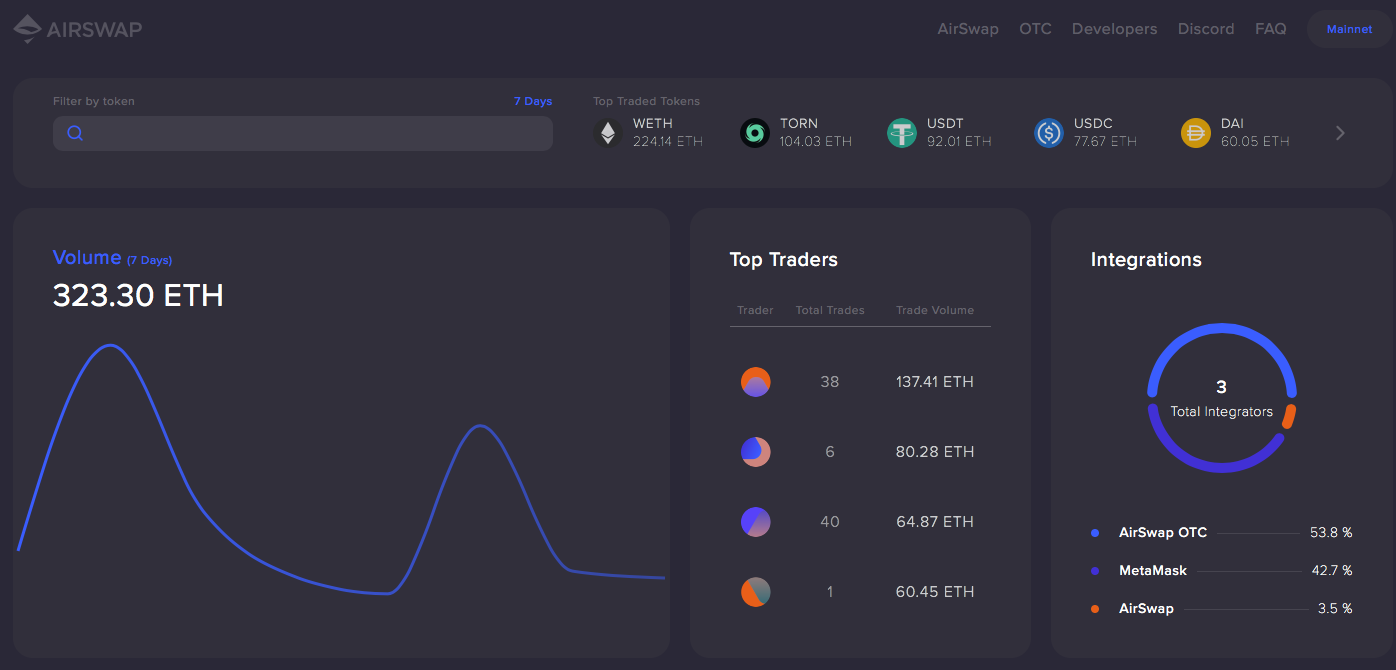Image resolution: width=1396 pixels, height=670 pixels.
Task: Click 64.87 ETH trade volume
Action: [x=935, y=522]
